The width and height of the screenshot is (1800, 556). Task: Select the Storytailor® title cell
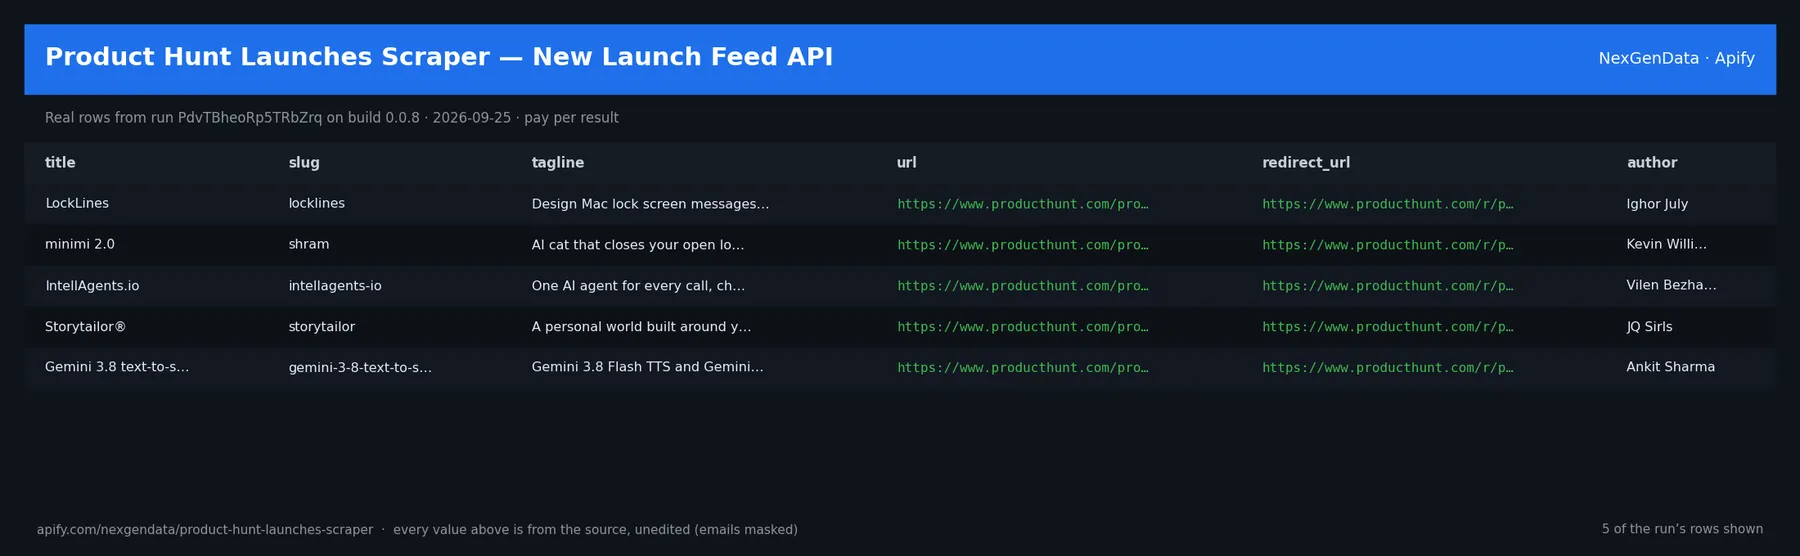85,327
